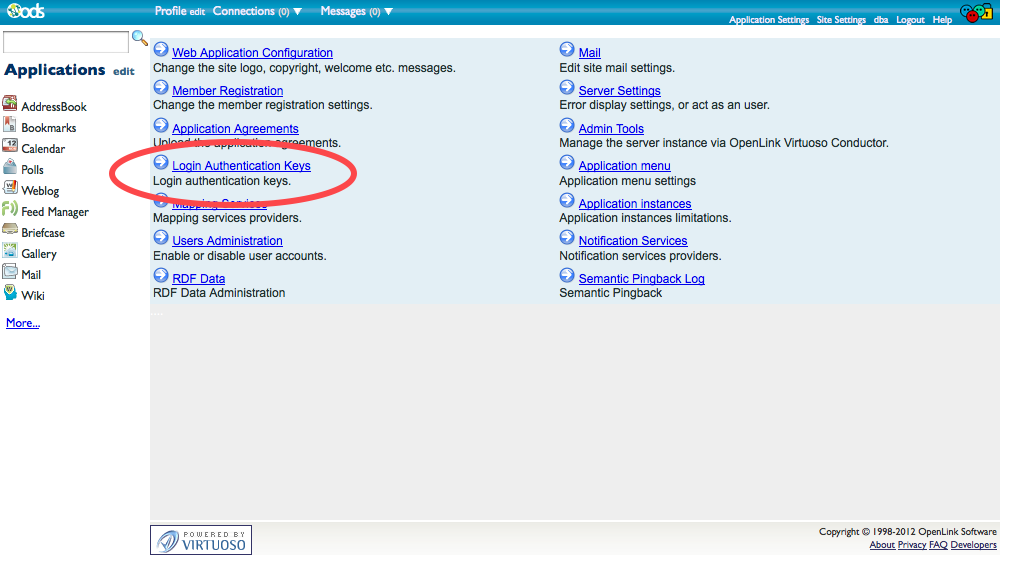This screenshot has width=1018, height=575.
Task: Click the search magnifier icon
Action: coord(140,39)
